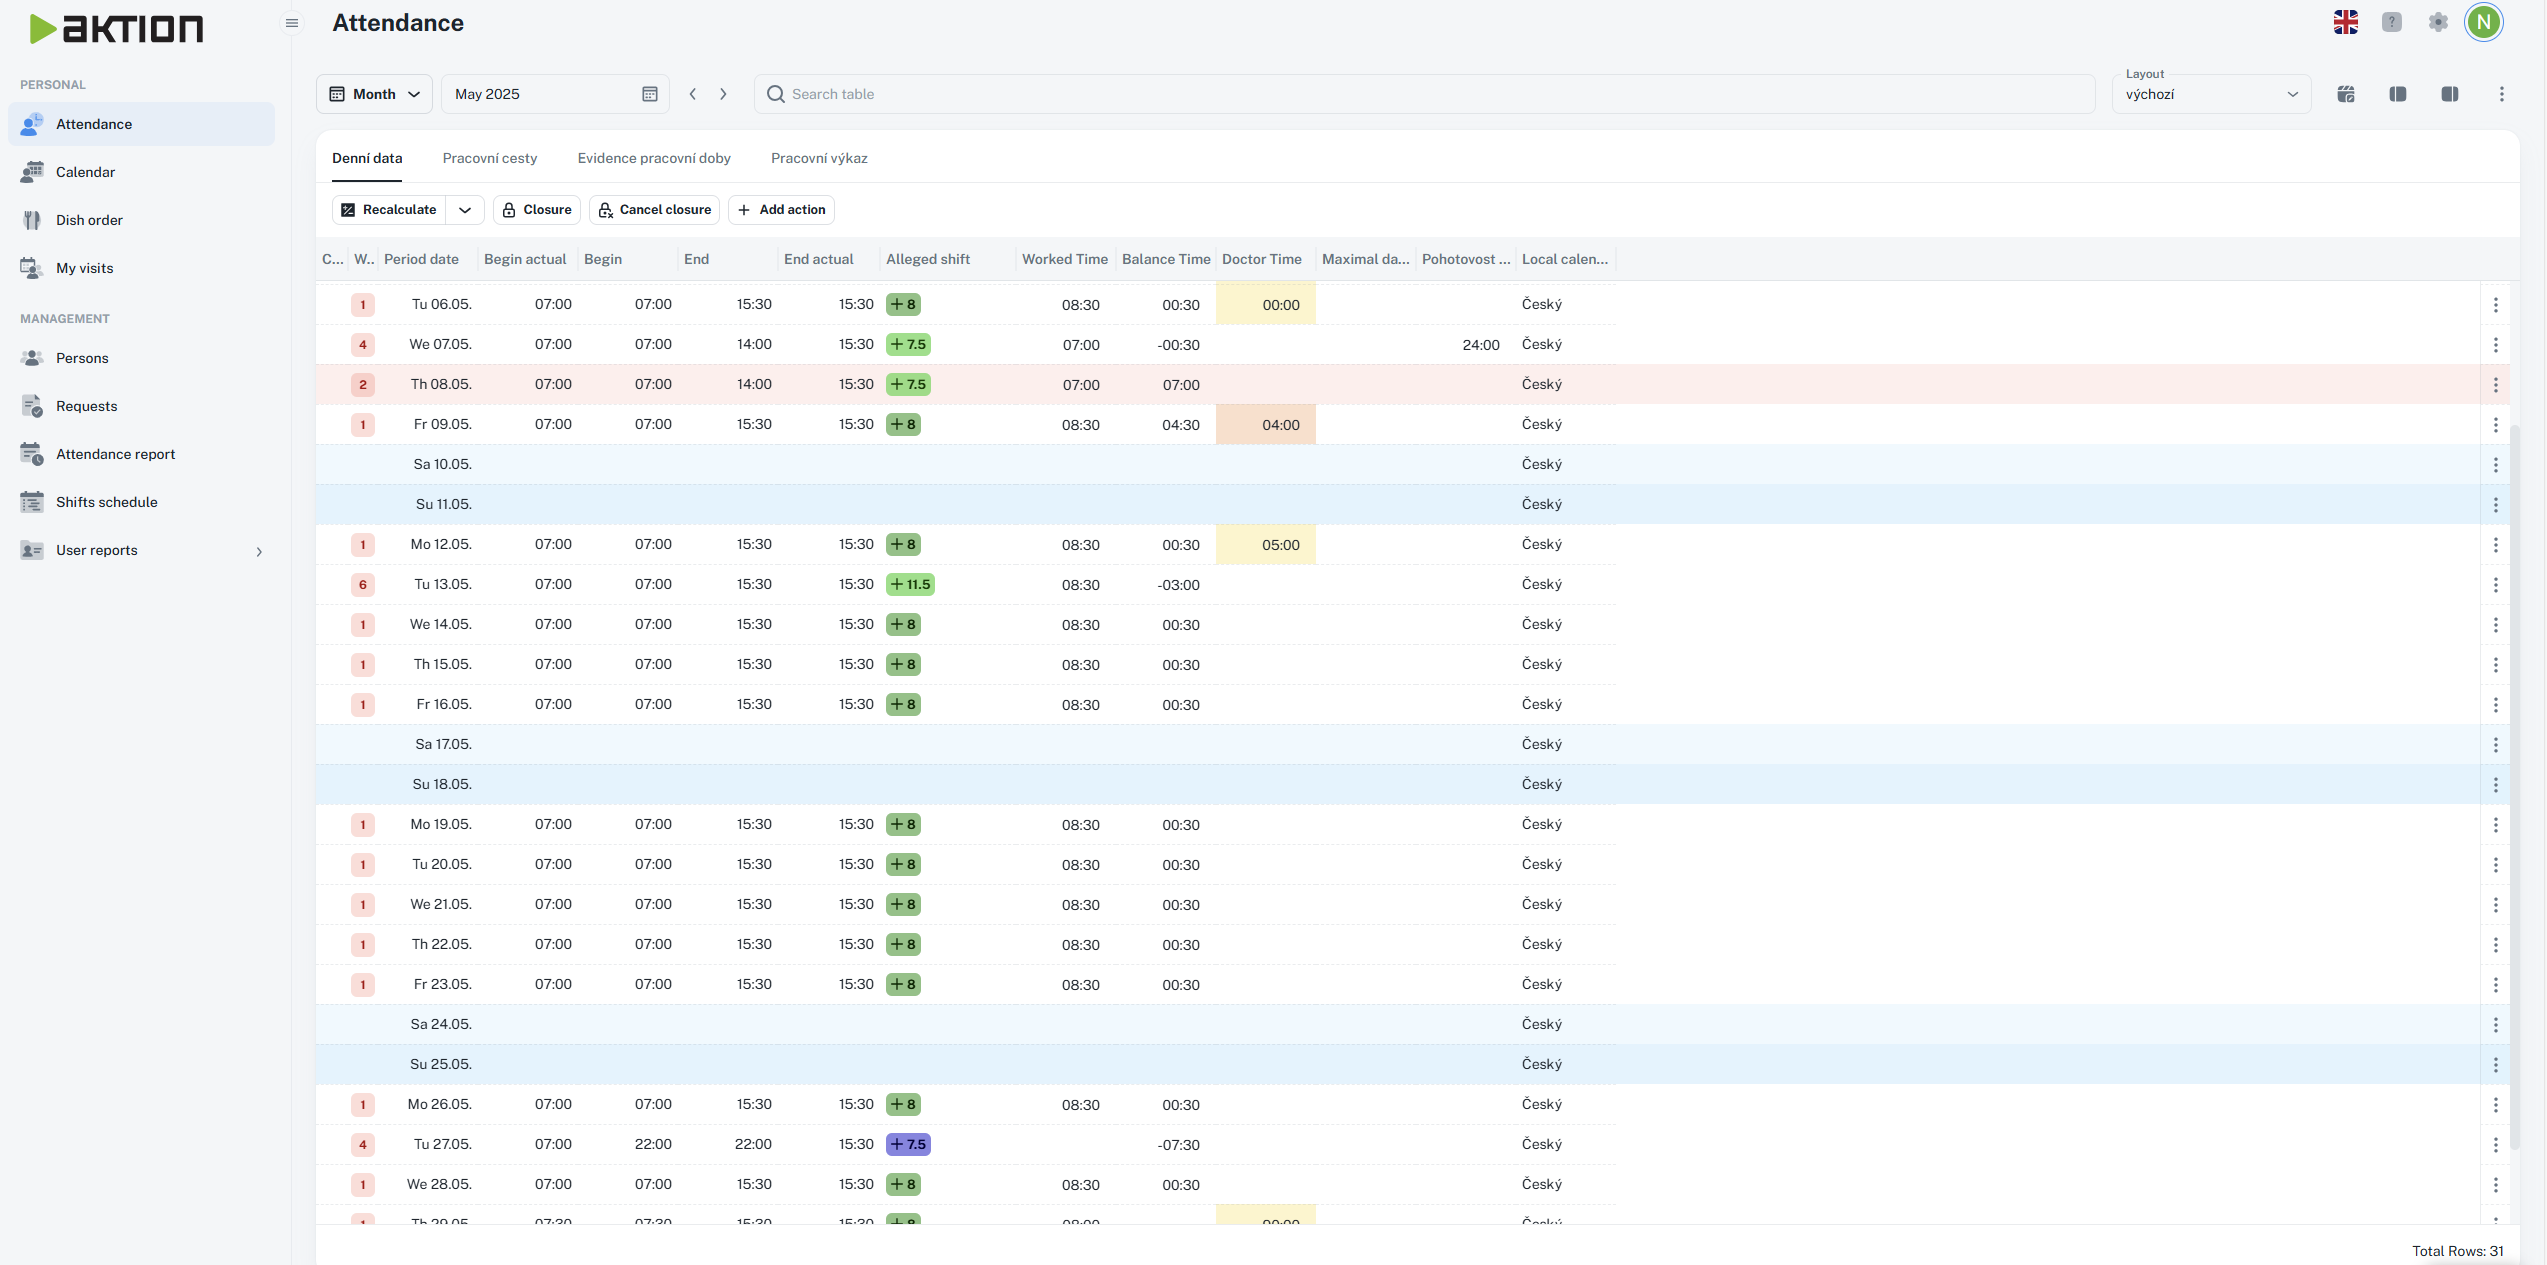
Task: Collapse the sidebar with the hamburger icon
Action: (292, 23)
